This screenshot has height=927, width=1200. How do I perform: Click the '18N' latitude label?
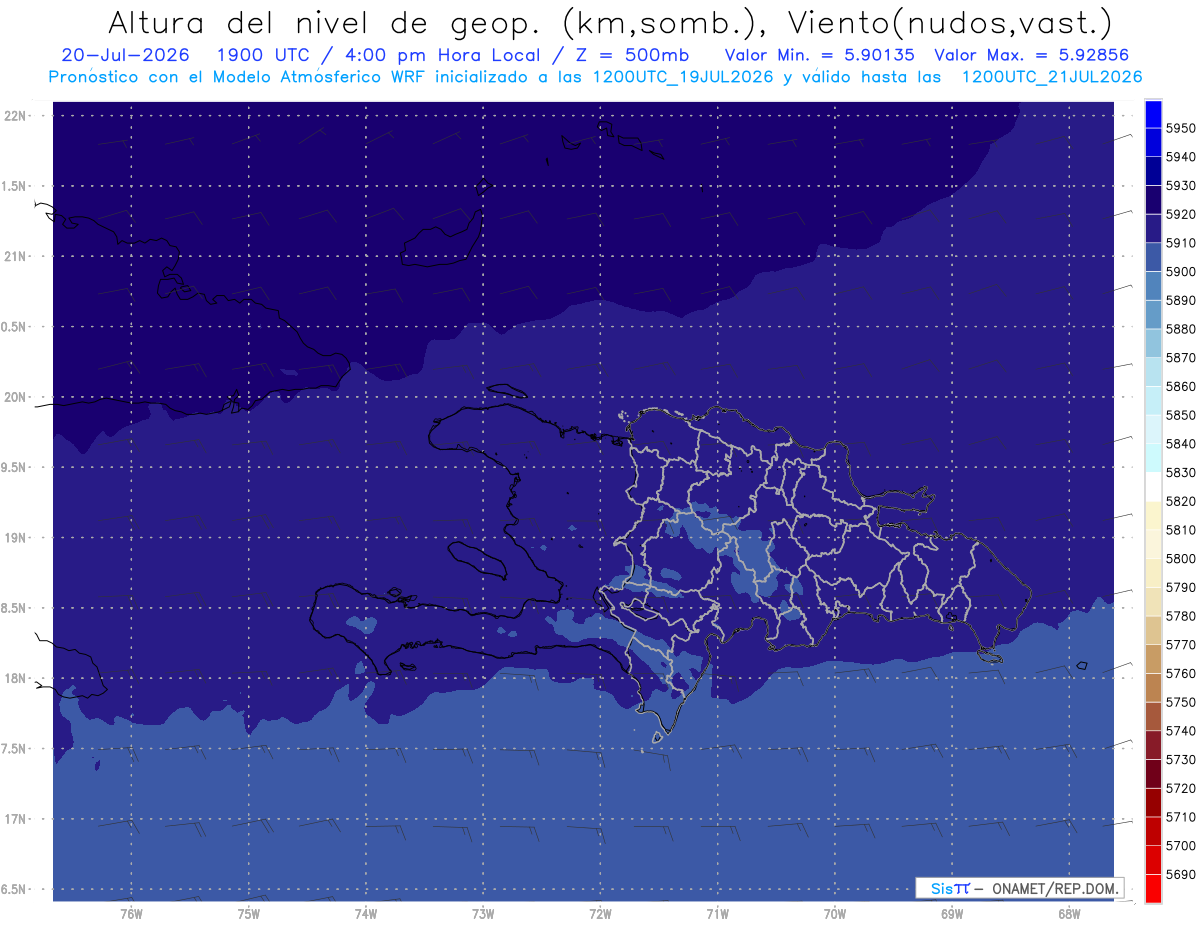click(17, 679)
